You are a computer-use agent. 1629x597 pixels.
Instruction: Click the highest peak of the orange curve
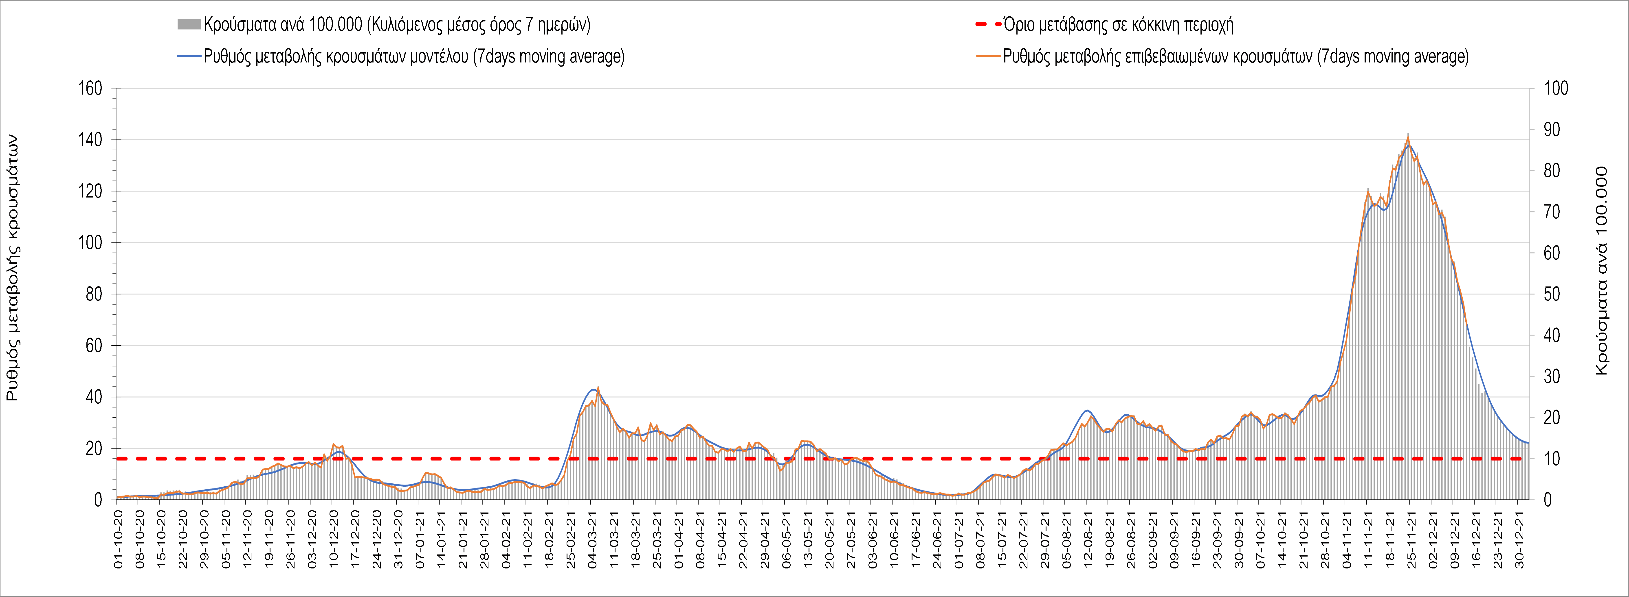click(x=1408, y=135)
